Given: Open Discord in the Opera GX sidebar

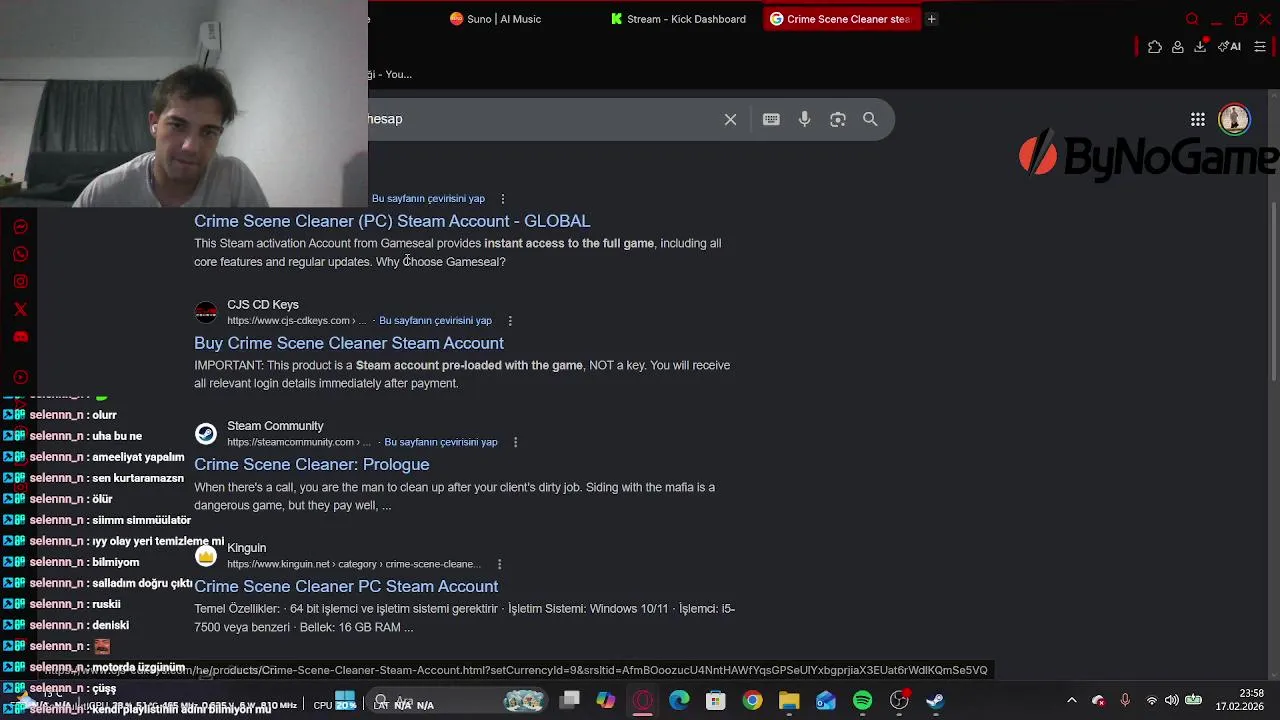Looking at the screenshot, I should 20,337.
